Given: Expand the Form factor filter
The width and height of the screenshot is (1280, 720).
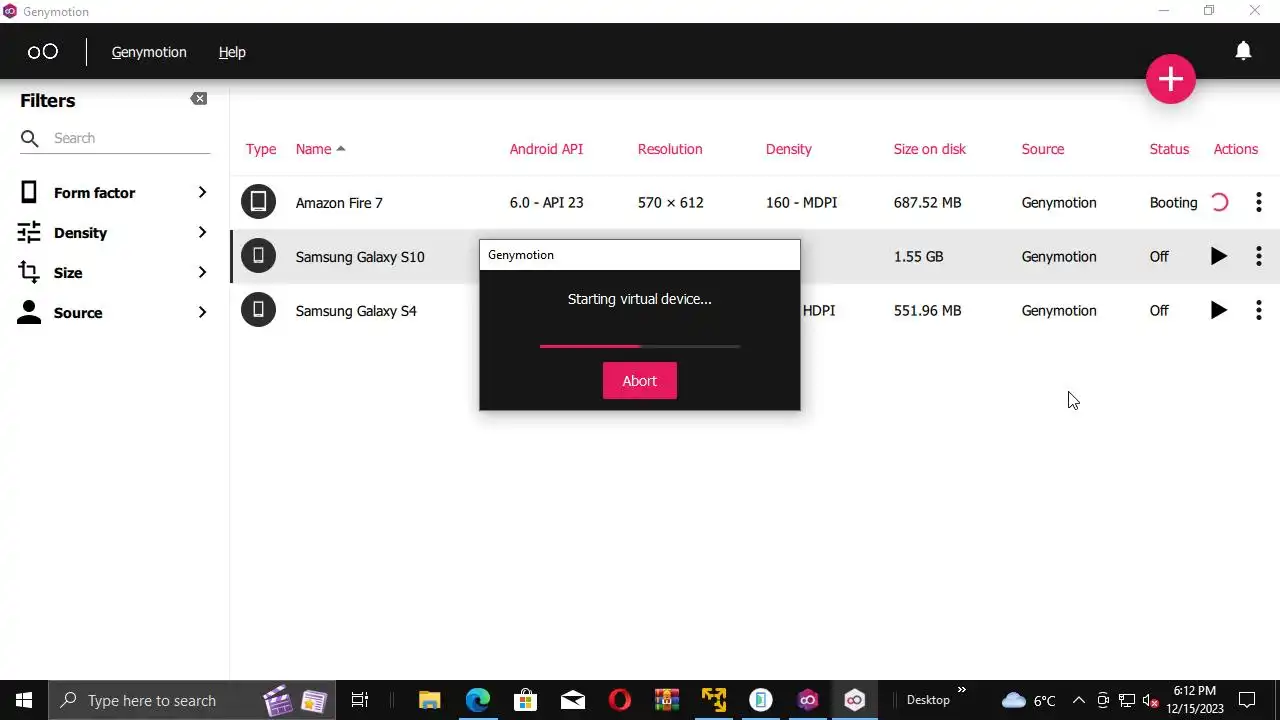Looking at the screenshot, I should [x=202, y=192].
